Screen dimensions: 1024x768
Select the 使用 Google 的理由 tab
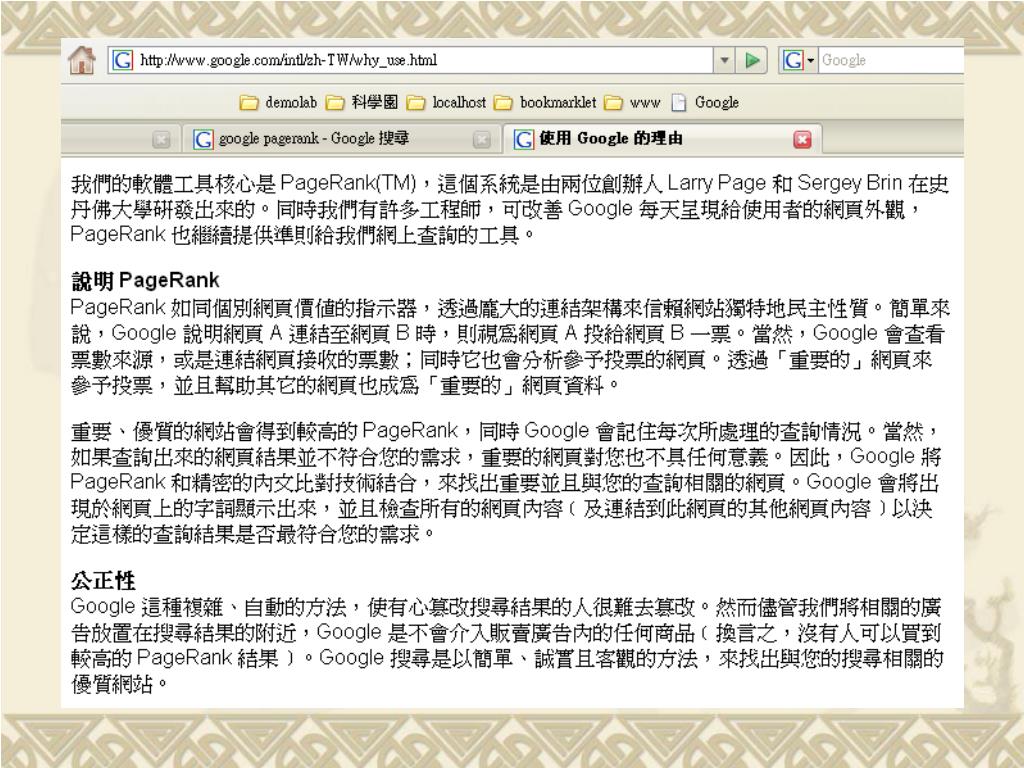pyautogui.click(x=662, y=138)
